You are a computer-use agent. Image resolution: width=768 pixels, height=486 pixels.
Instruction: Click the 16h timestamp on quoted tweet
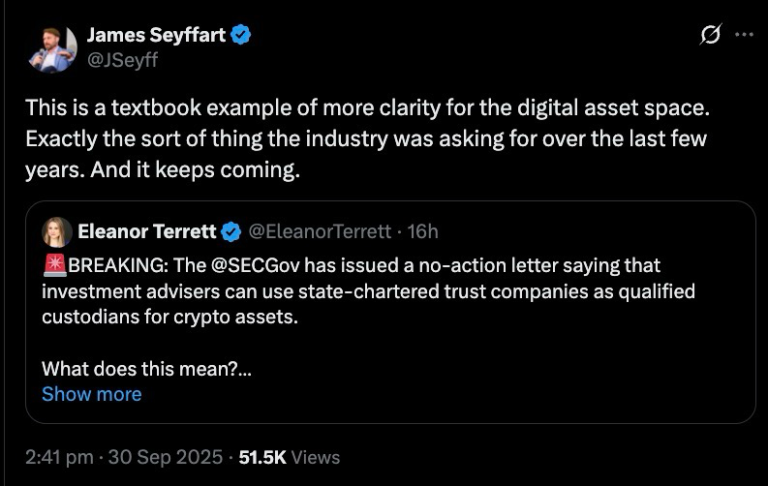(x=423, y=232)
